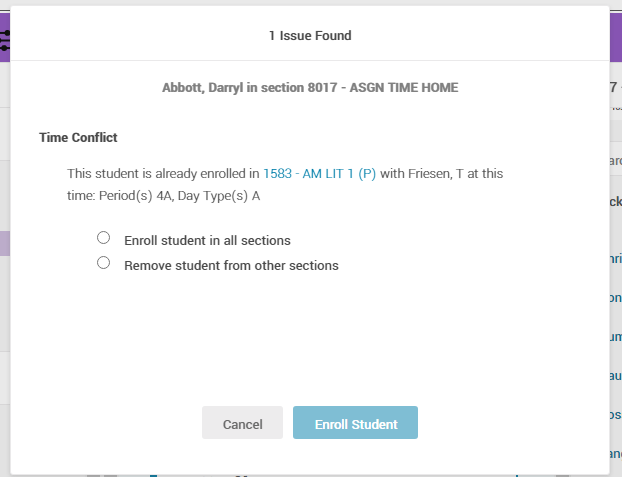Choose removing the student from other sections
The height and width of the screenshot is (477, 622).
103,263
